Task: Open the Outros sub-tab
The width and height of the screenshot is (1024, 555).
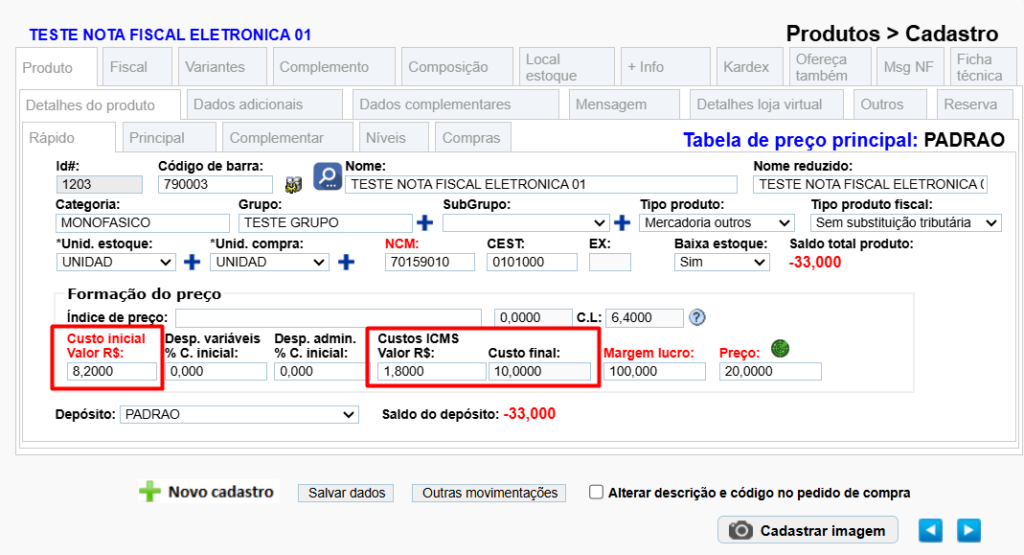Action: [890, 104]
